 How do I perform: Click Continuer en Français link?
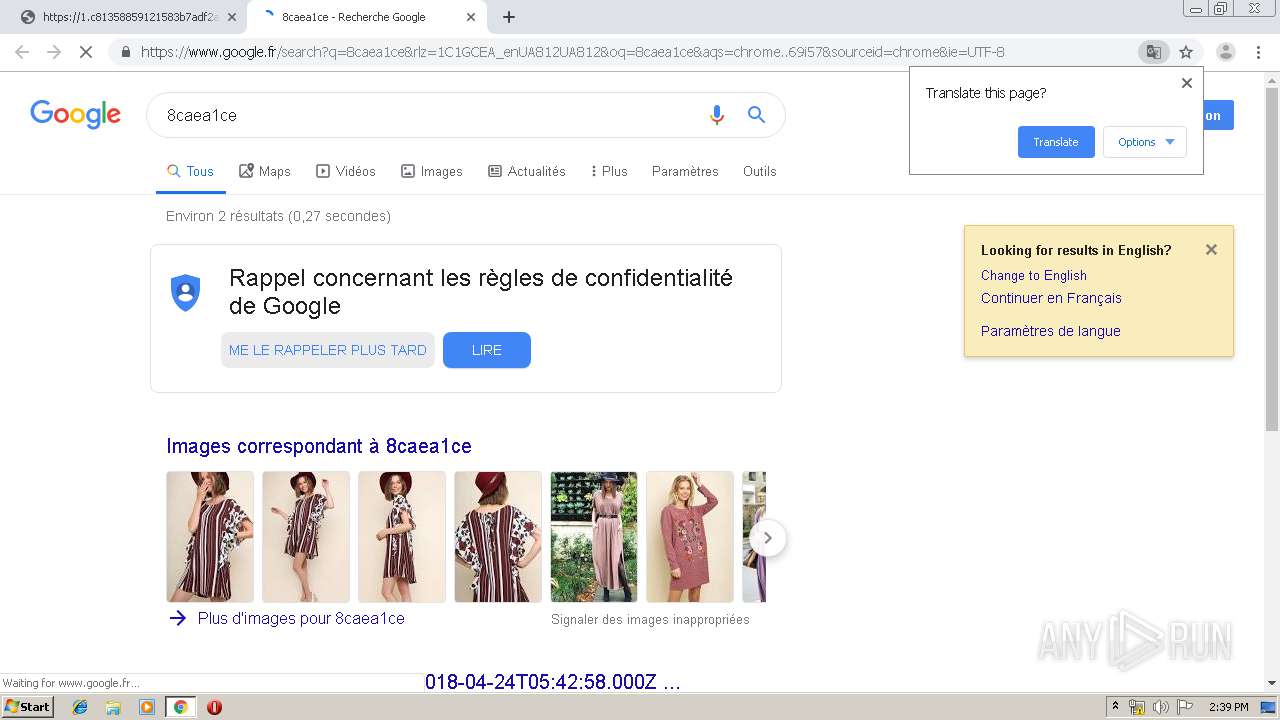click(1051, 298)
